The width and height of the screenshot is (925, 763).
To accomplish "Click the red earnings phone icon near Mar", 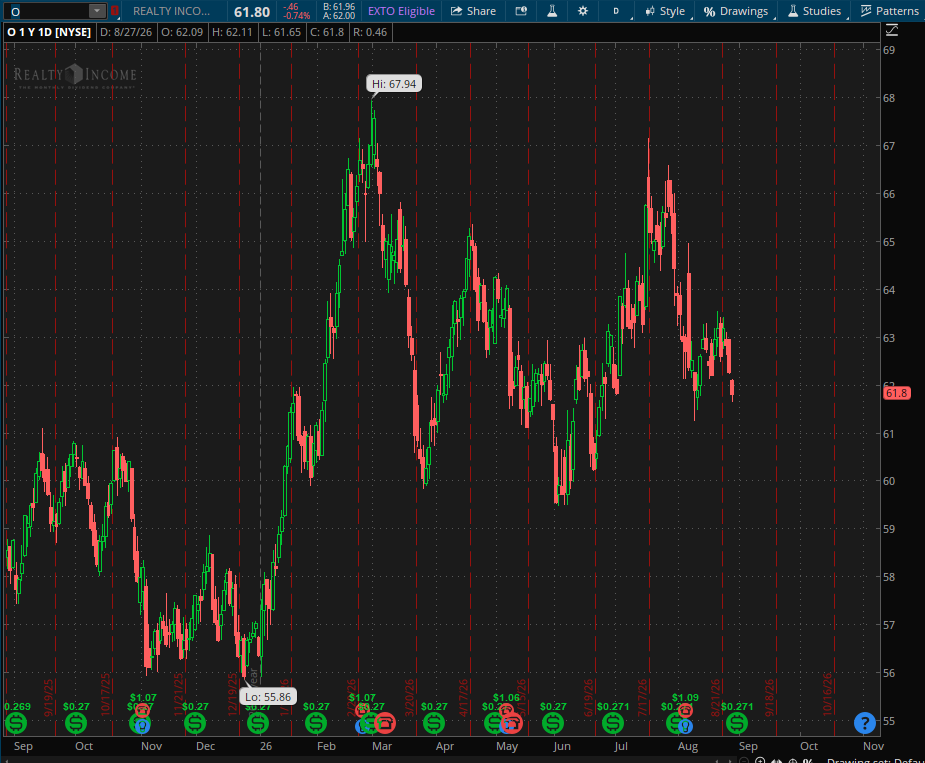I will (x=385, y=723).
